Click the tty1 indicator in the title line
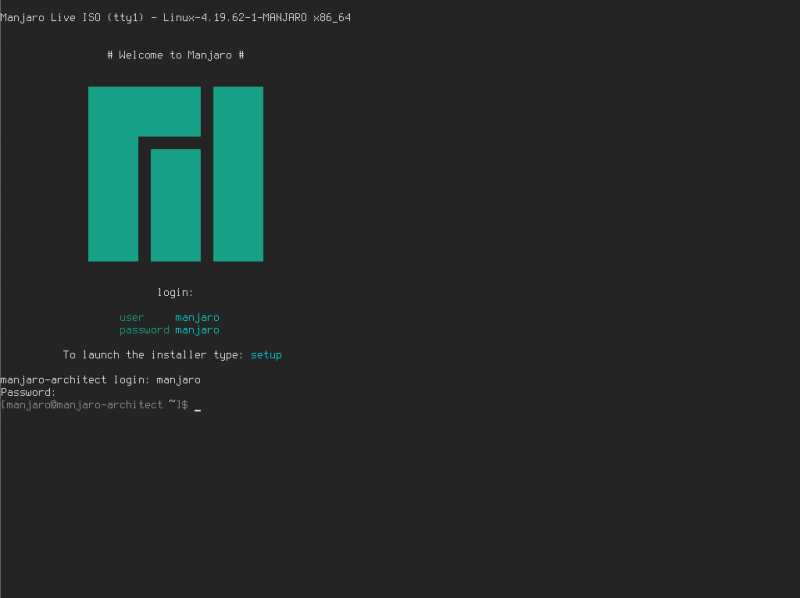This screenshot has height=598, width=800. tap(123, 17)
